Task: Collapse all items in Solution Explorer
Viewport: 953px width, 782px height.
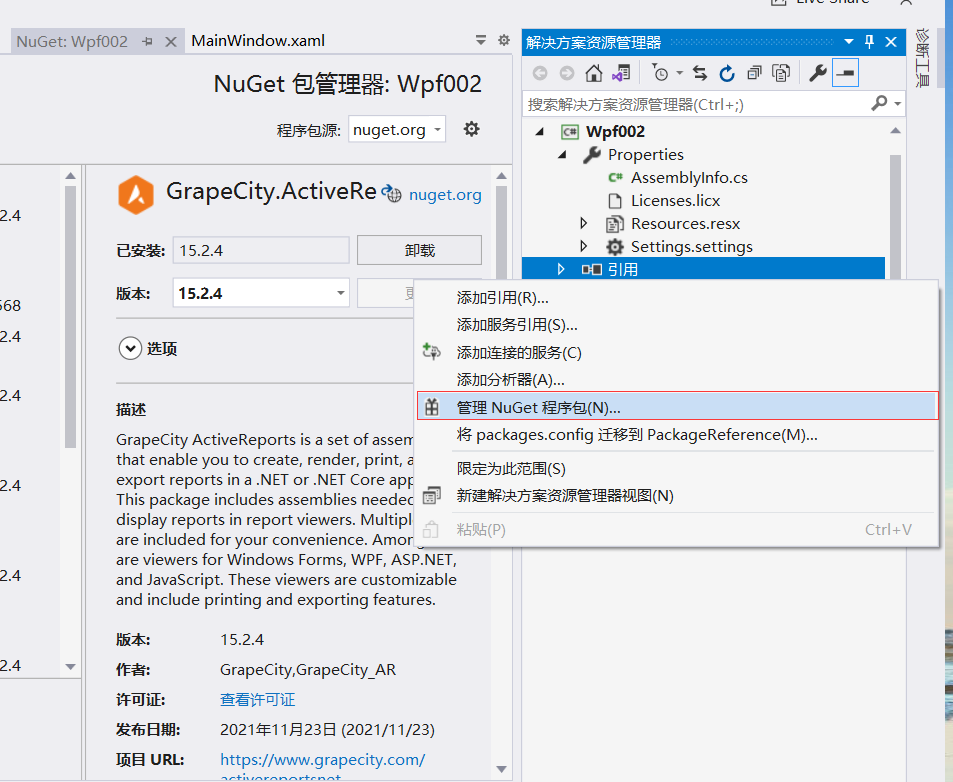Action: (x=754, y=74)
